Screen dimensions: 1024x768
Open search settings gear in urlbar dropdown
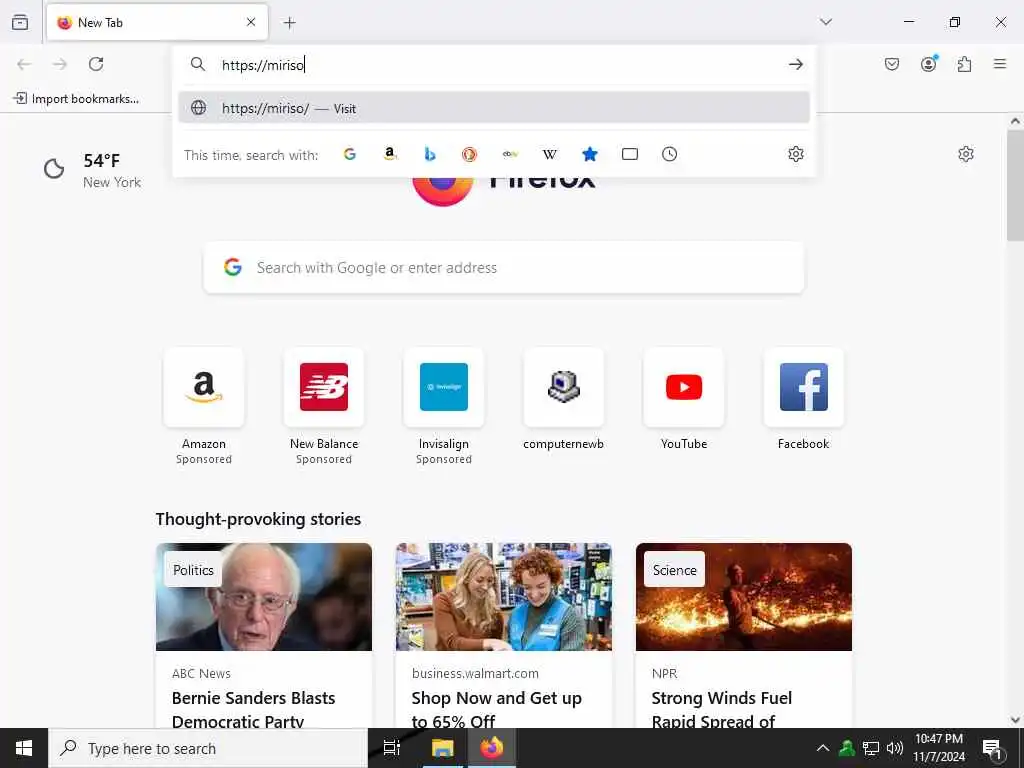(795, 154)
